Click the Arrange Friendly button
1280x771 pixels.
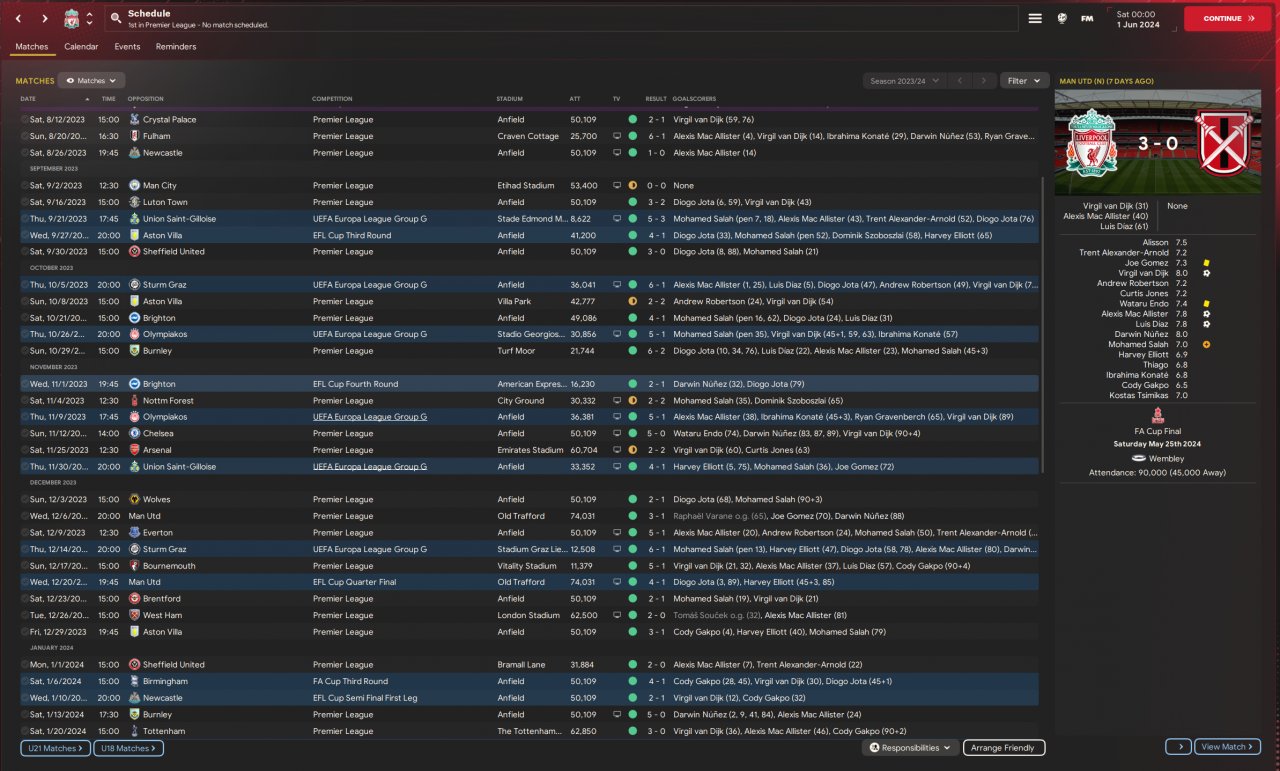pyautogui.click(x=1004, y=748)
